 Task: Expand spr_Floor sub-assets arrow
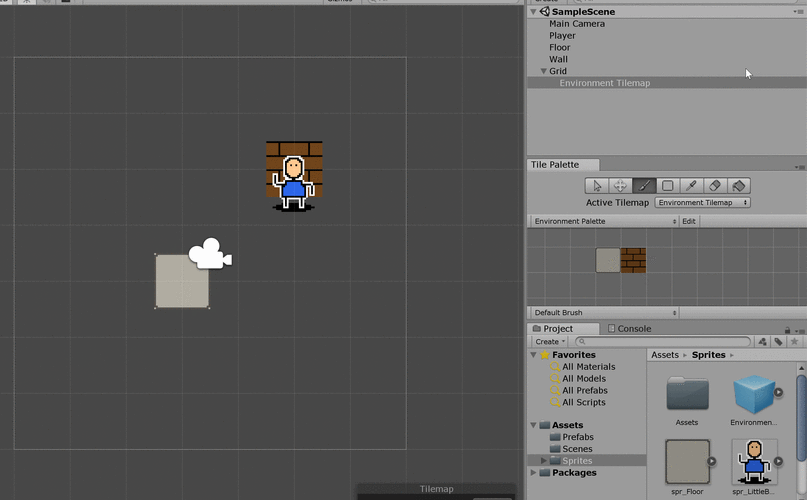point(711,461)
